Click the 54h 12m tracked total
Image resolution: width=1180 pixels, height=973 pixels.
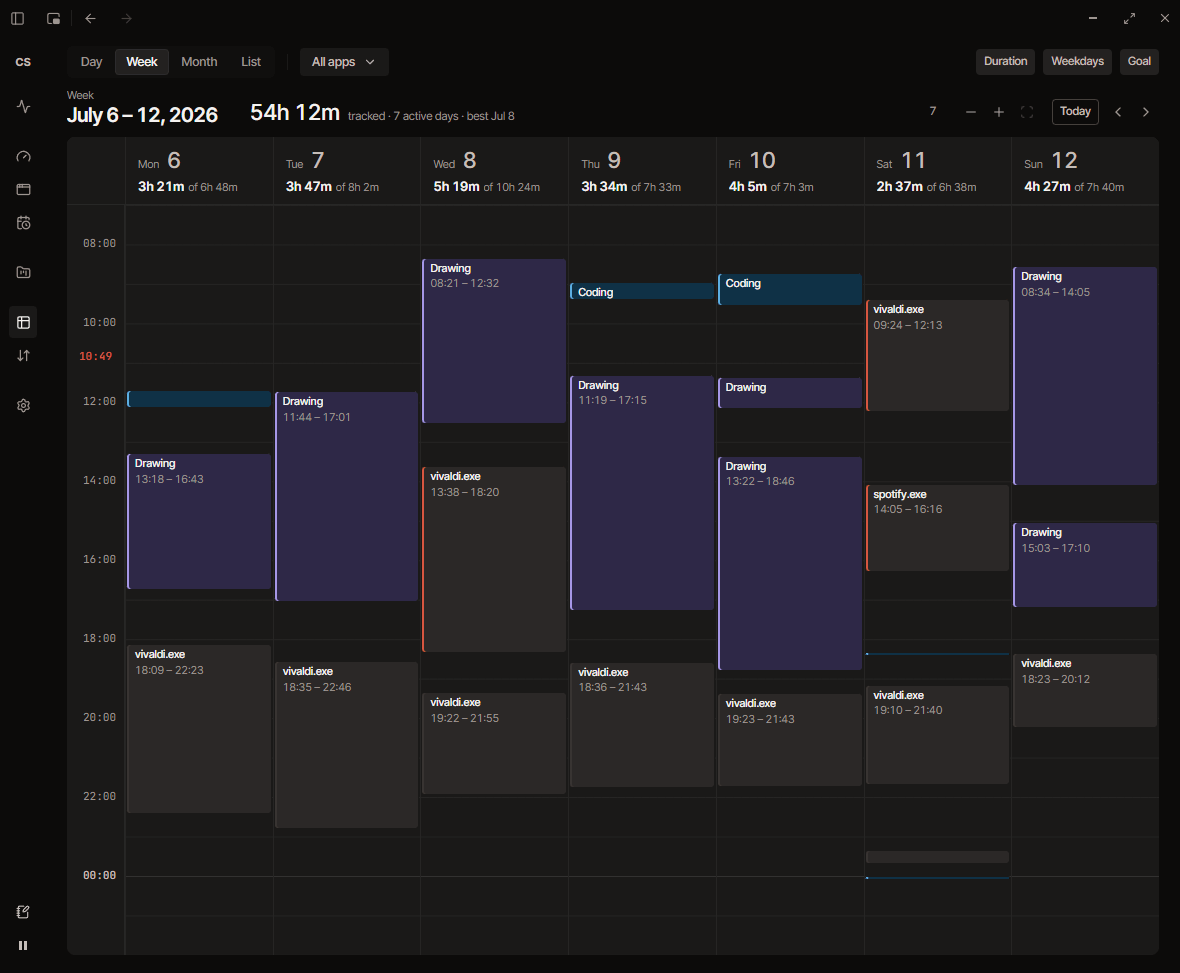tap(295, 113)
